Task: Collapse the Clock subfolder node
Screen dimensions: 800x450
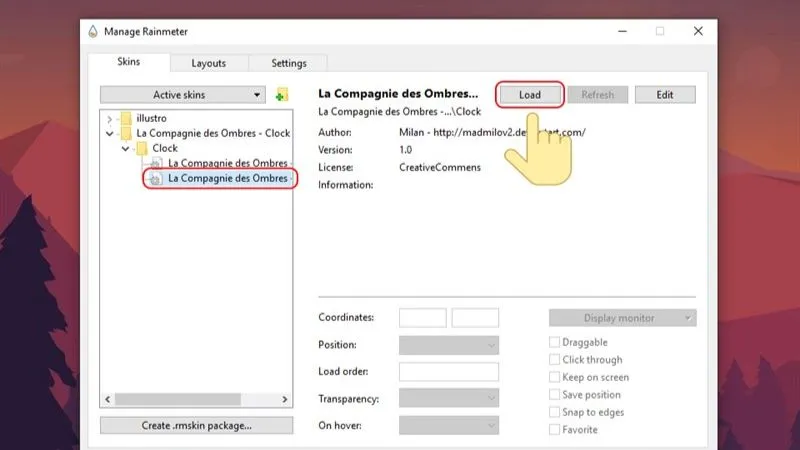Action: coord(125,148)
